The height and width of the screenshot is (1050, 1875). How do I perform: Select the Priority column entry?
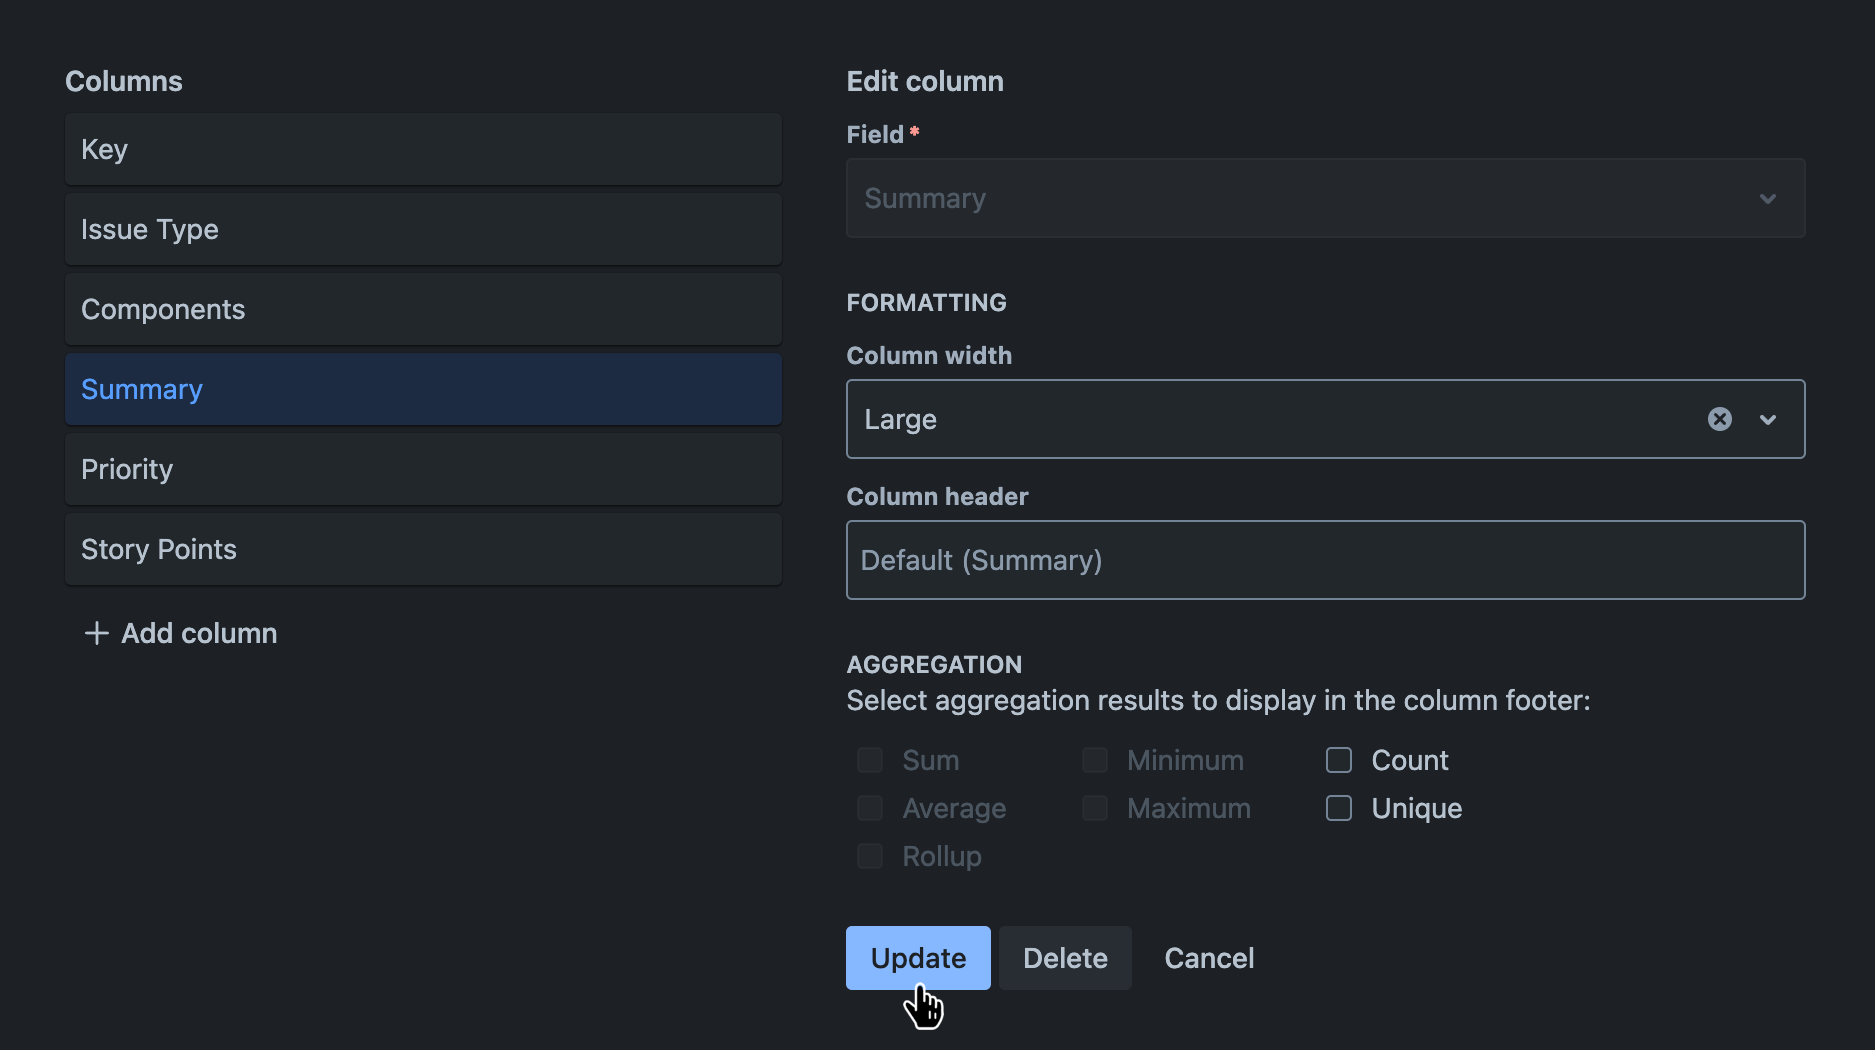tap(423, 468)
